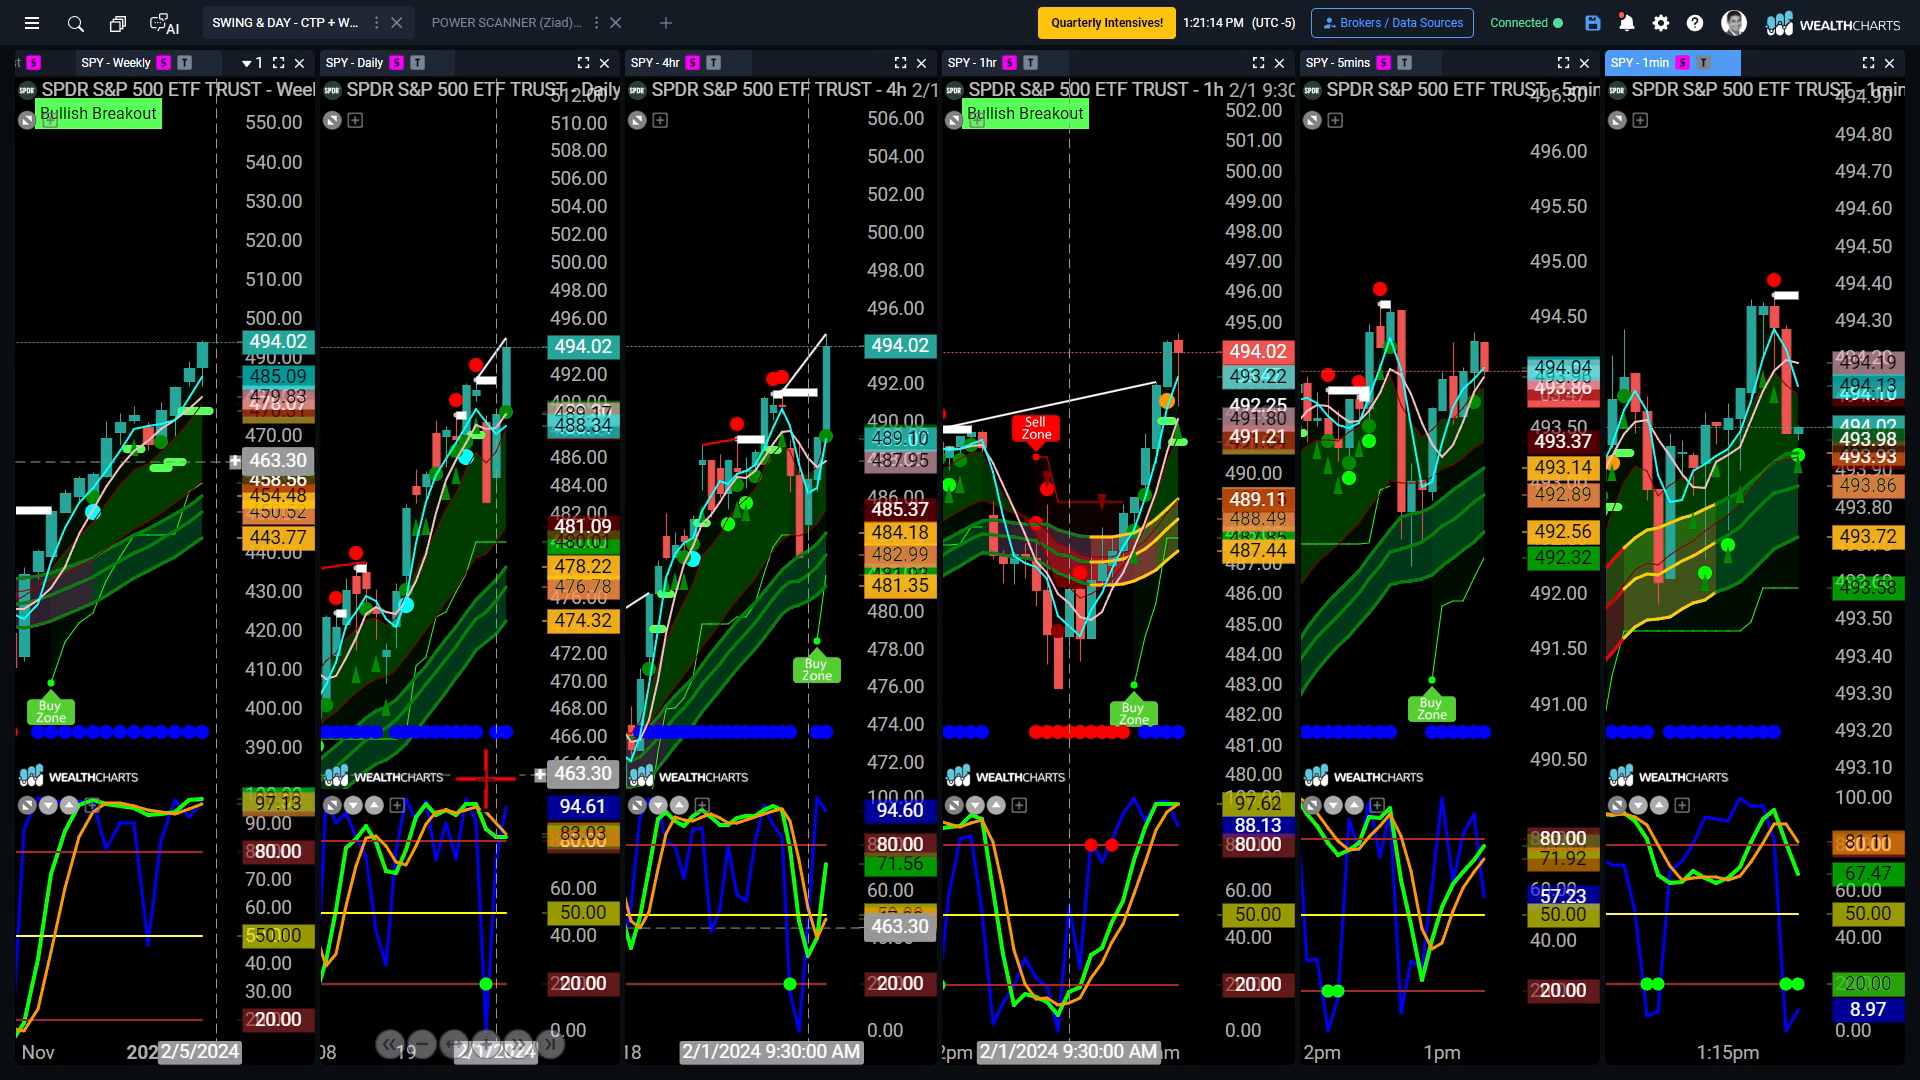Open the three-dot menu of SWING & DAY tab
This screenshot has height=1080, width=1920.
pos(376,23)
